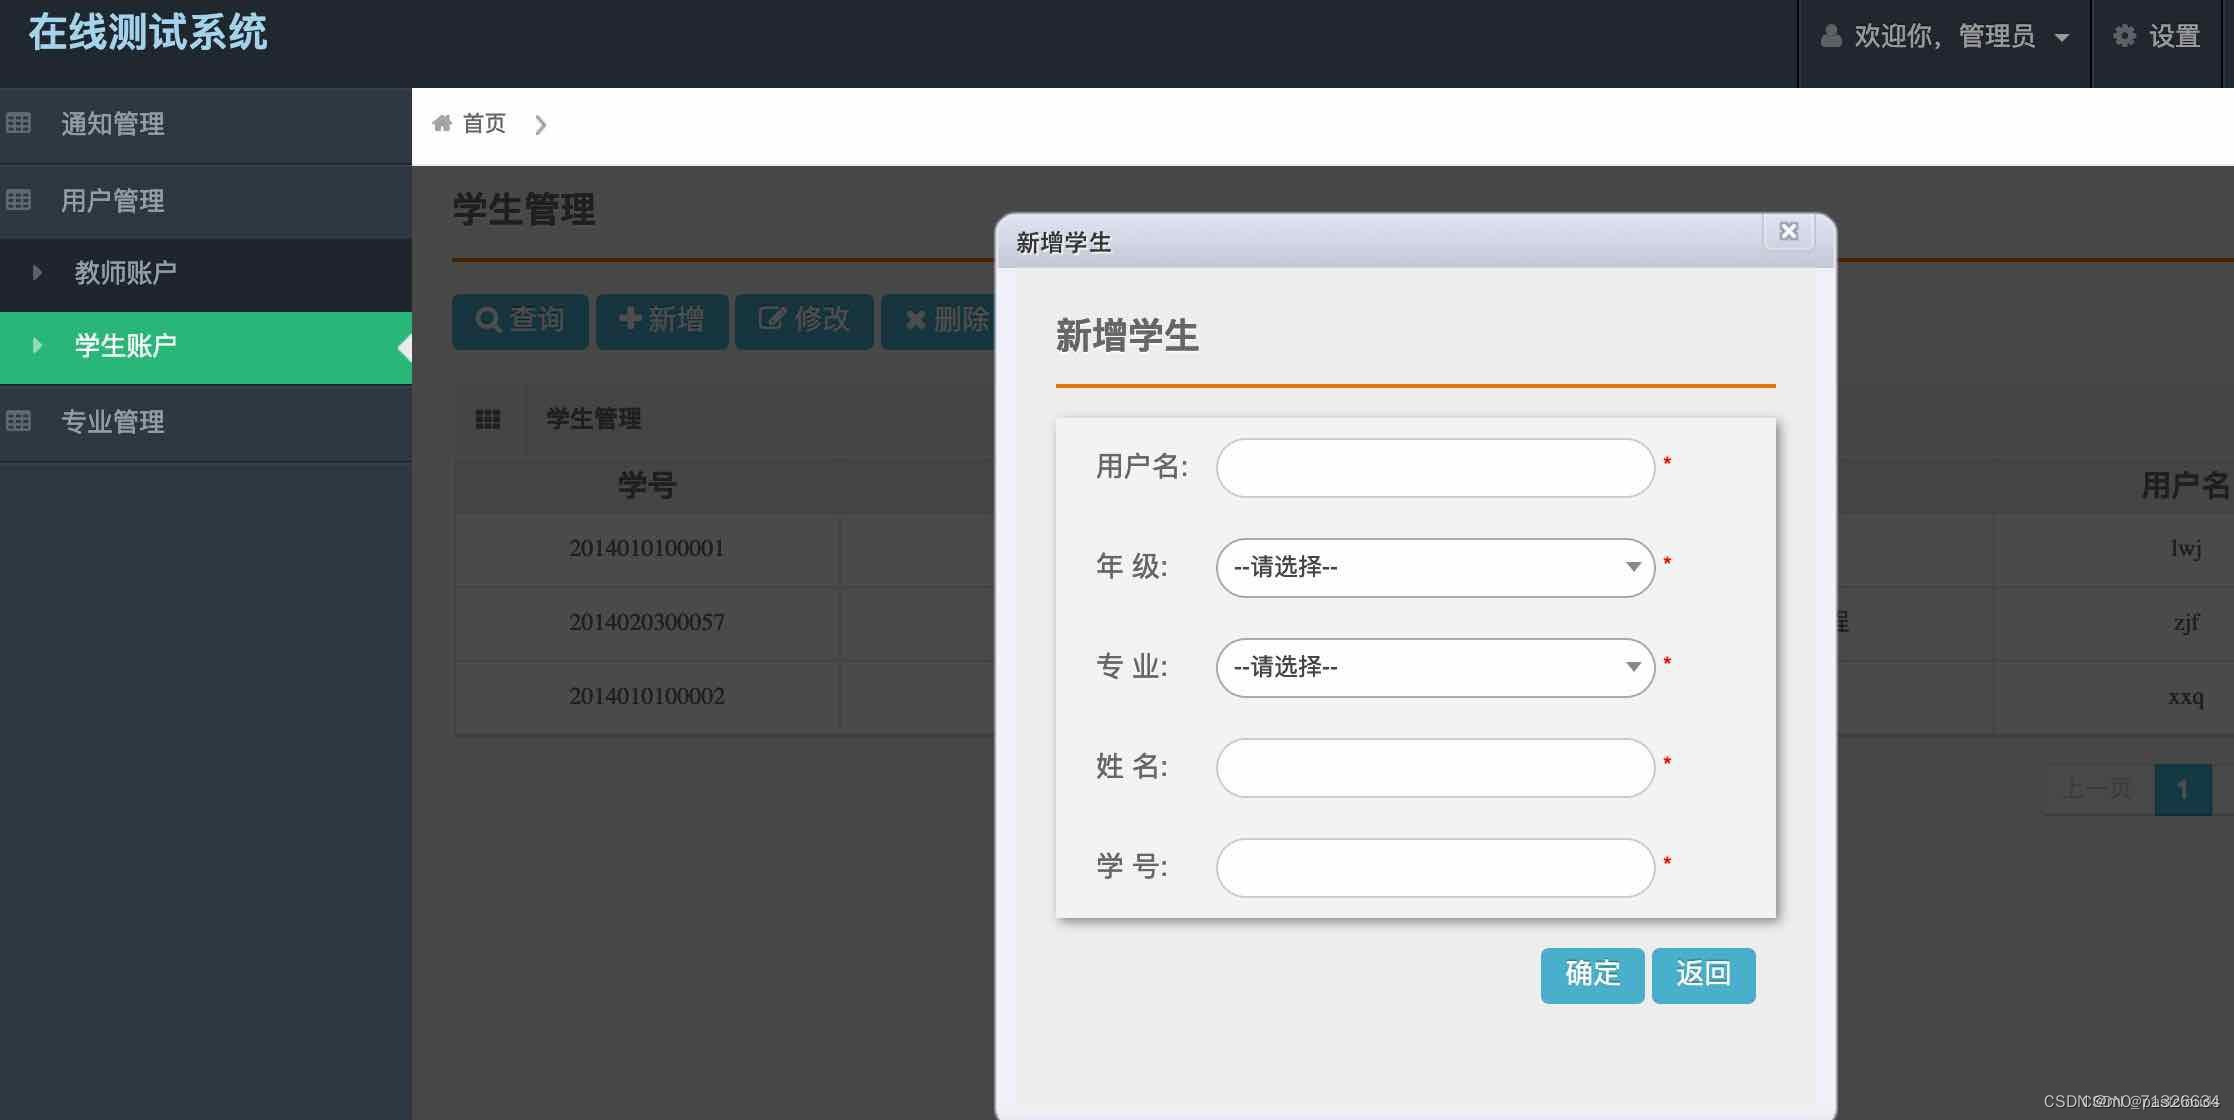Open the 年级 dropdown
Screen dimensions: 2236x1120
tap(1435, 568)
